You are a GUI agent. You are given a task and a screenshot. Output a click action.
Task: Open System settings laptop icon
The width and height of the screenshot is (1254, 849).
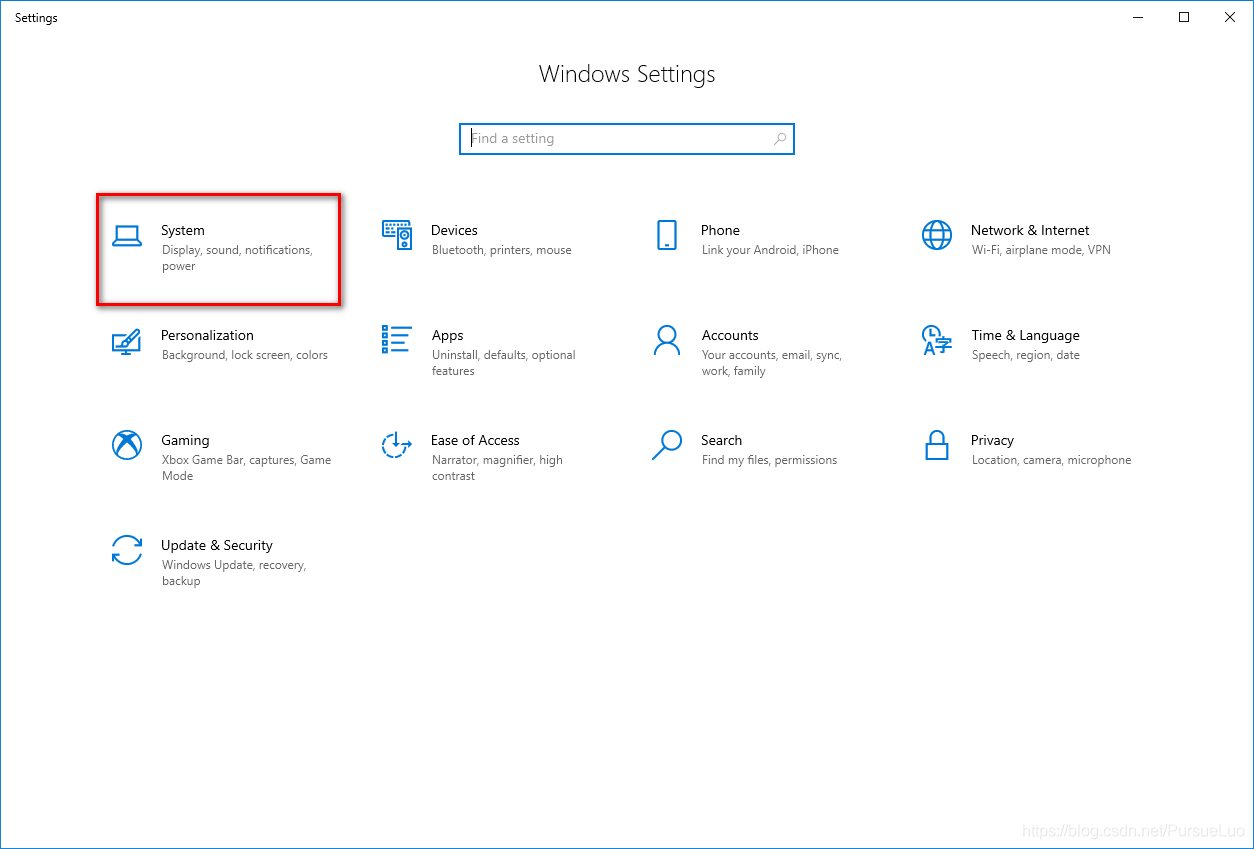pos(127,236)
